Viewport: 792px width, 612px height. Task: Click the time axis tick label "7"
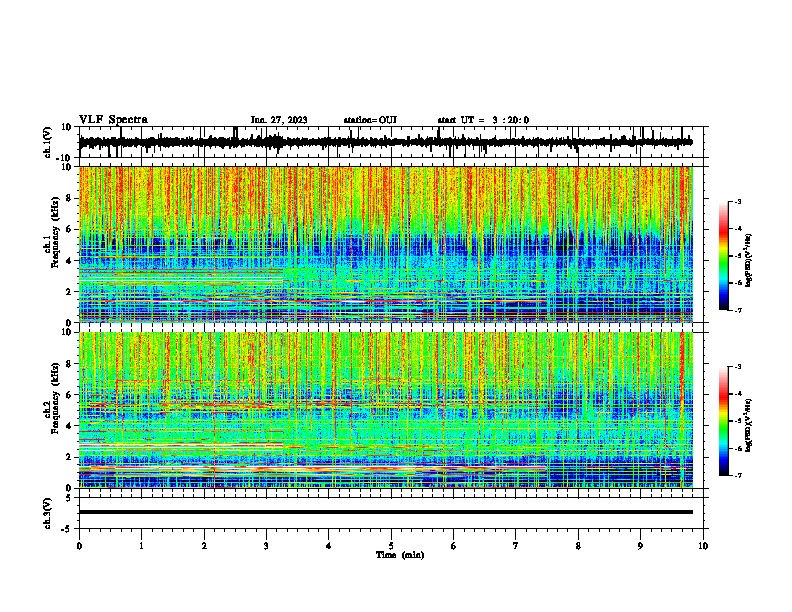[516, 546]
